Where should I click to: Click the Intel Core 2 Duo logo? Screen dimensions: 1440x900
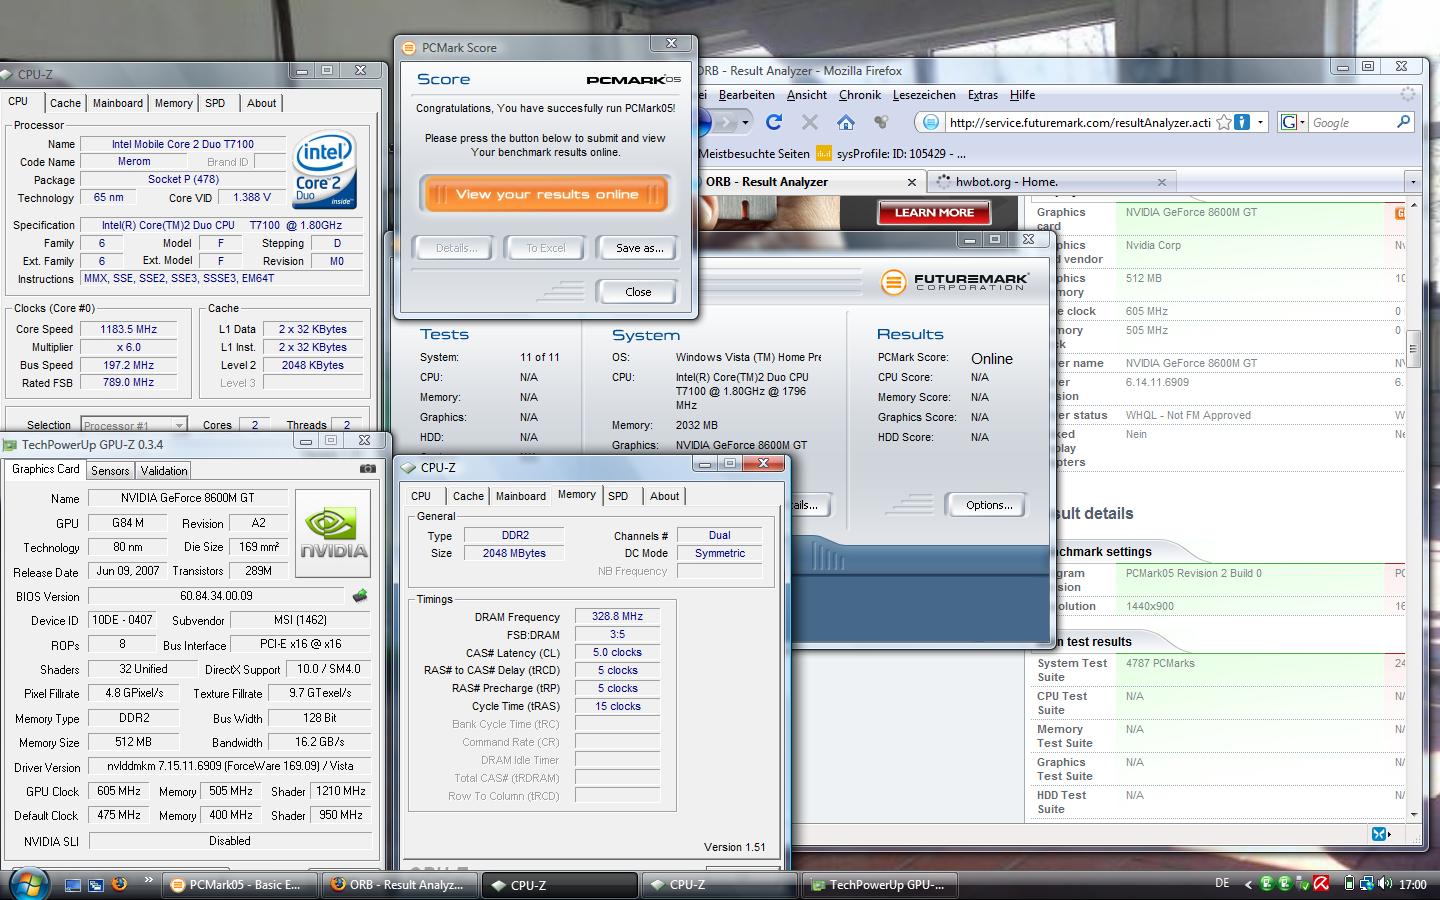325,171
